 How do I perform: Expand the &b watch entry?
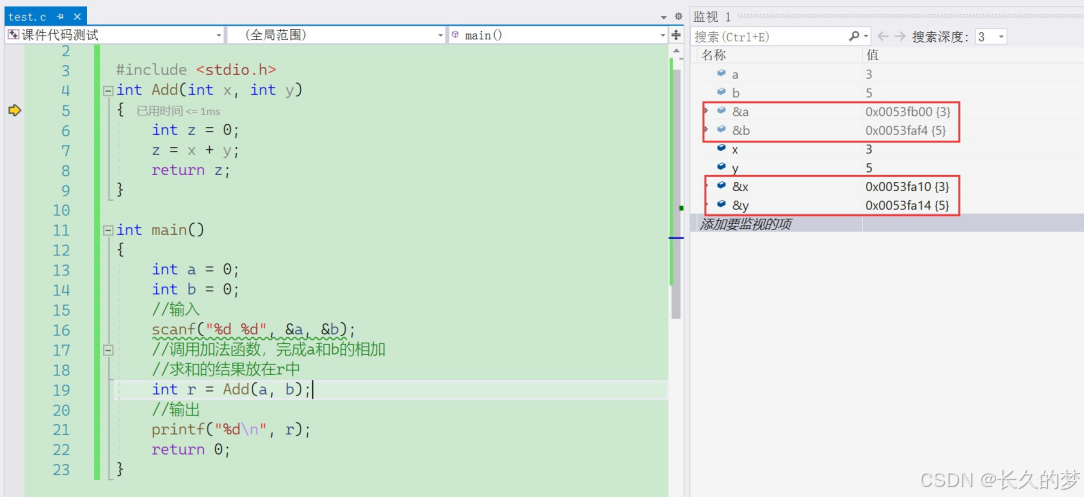(706, 129)
